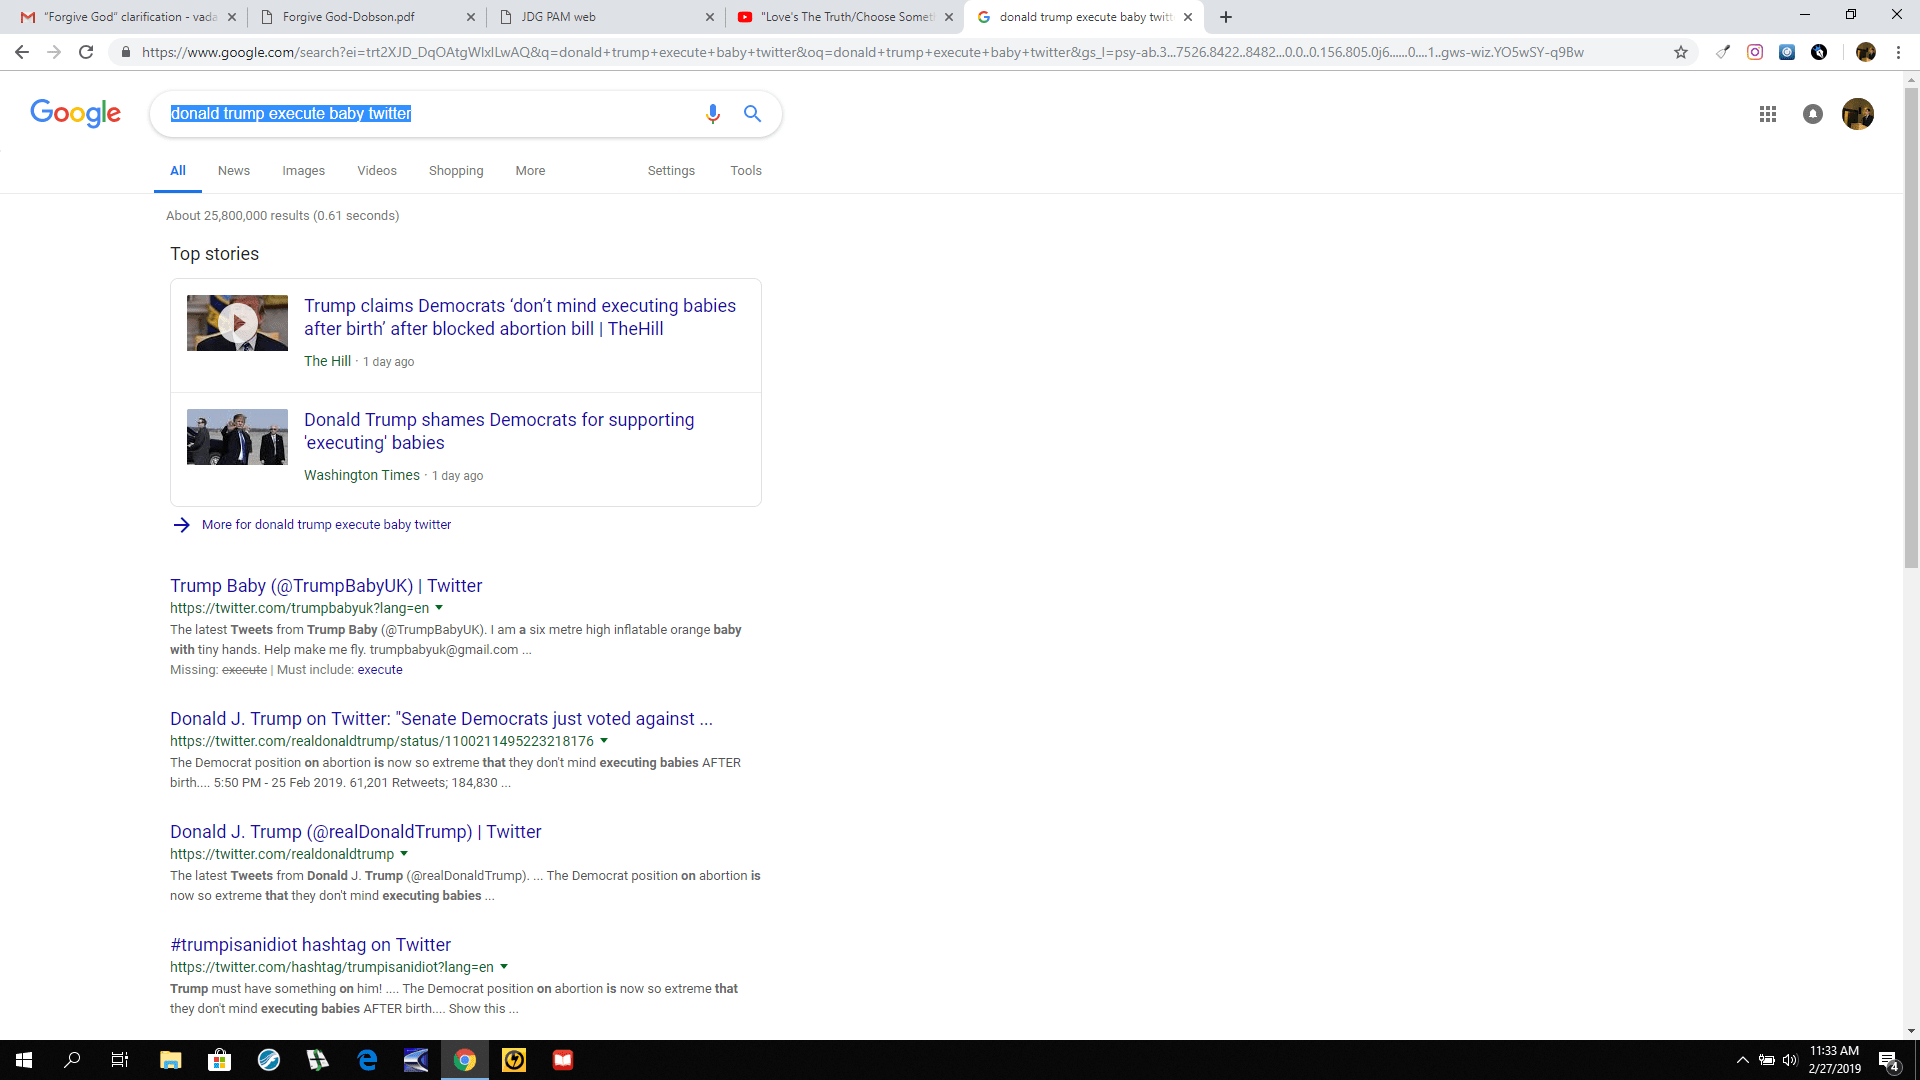Viewport: 1920px width, 1080px height.
Task: Open The Hill executing babies story
Action: click(519, 317)
